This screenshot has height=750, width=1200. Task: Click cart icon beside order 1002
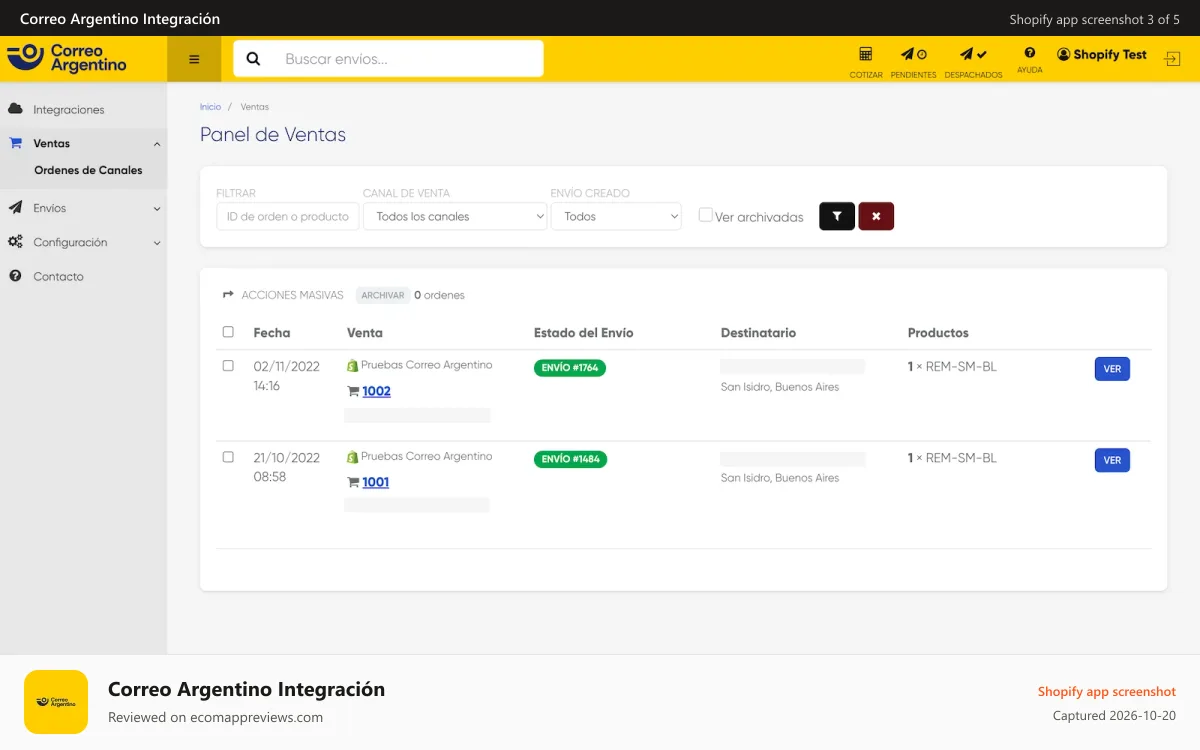353,391
